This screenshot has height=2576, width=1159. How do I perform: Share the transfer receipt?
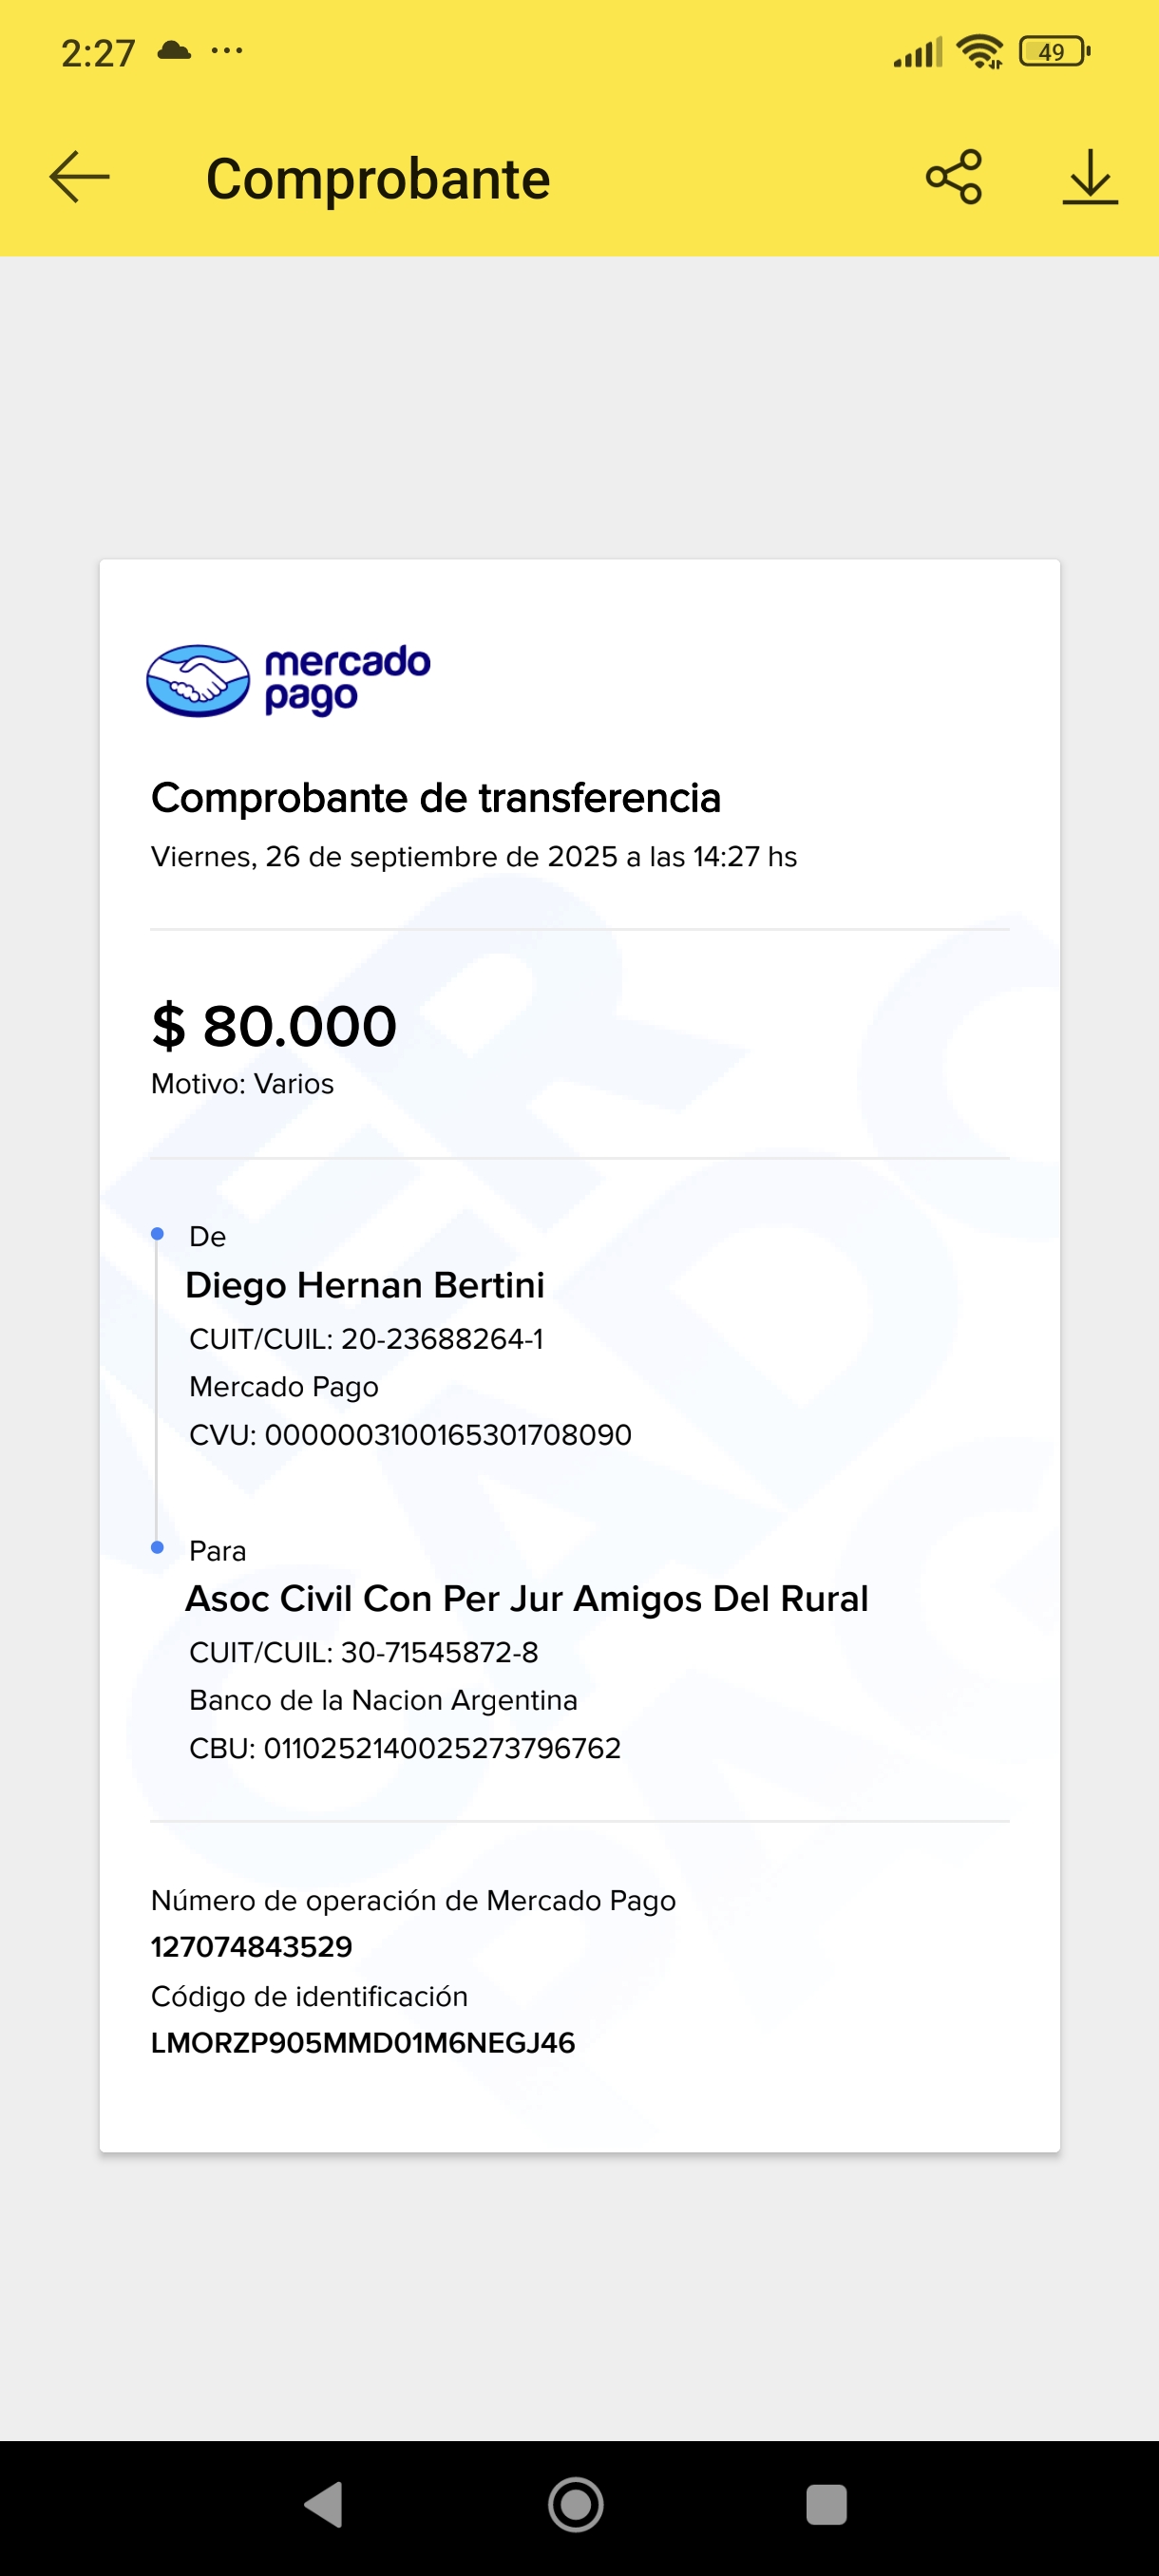[953, 177]
